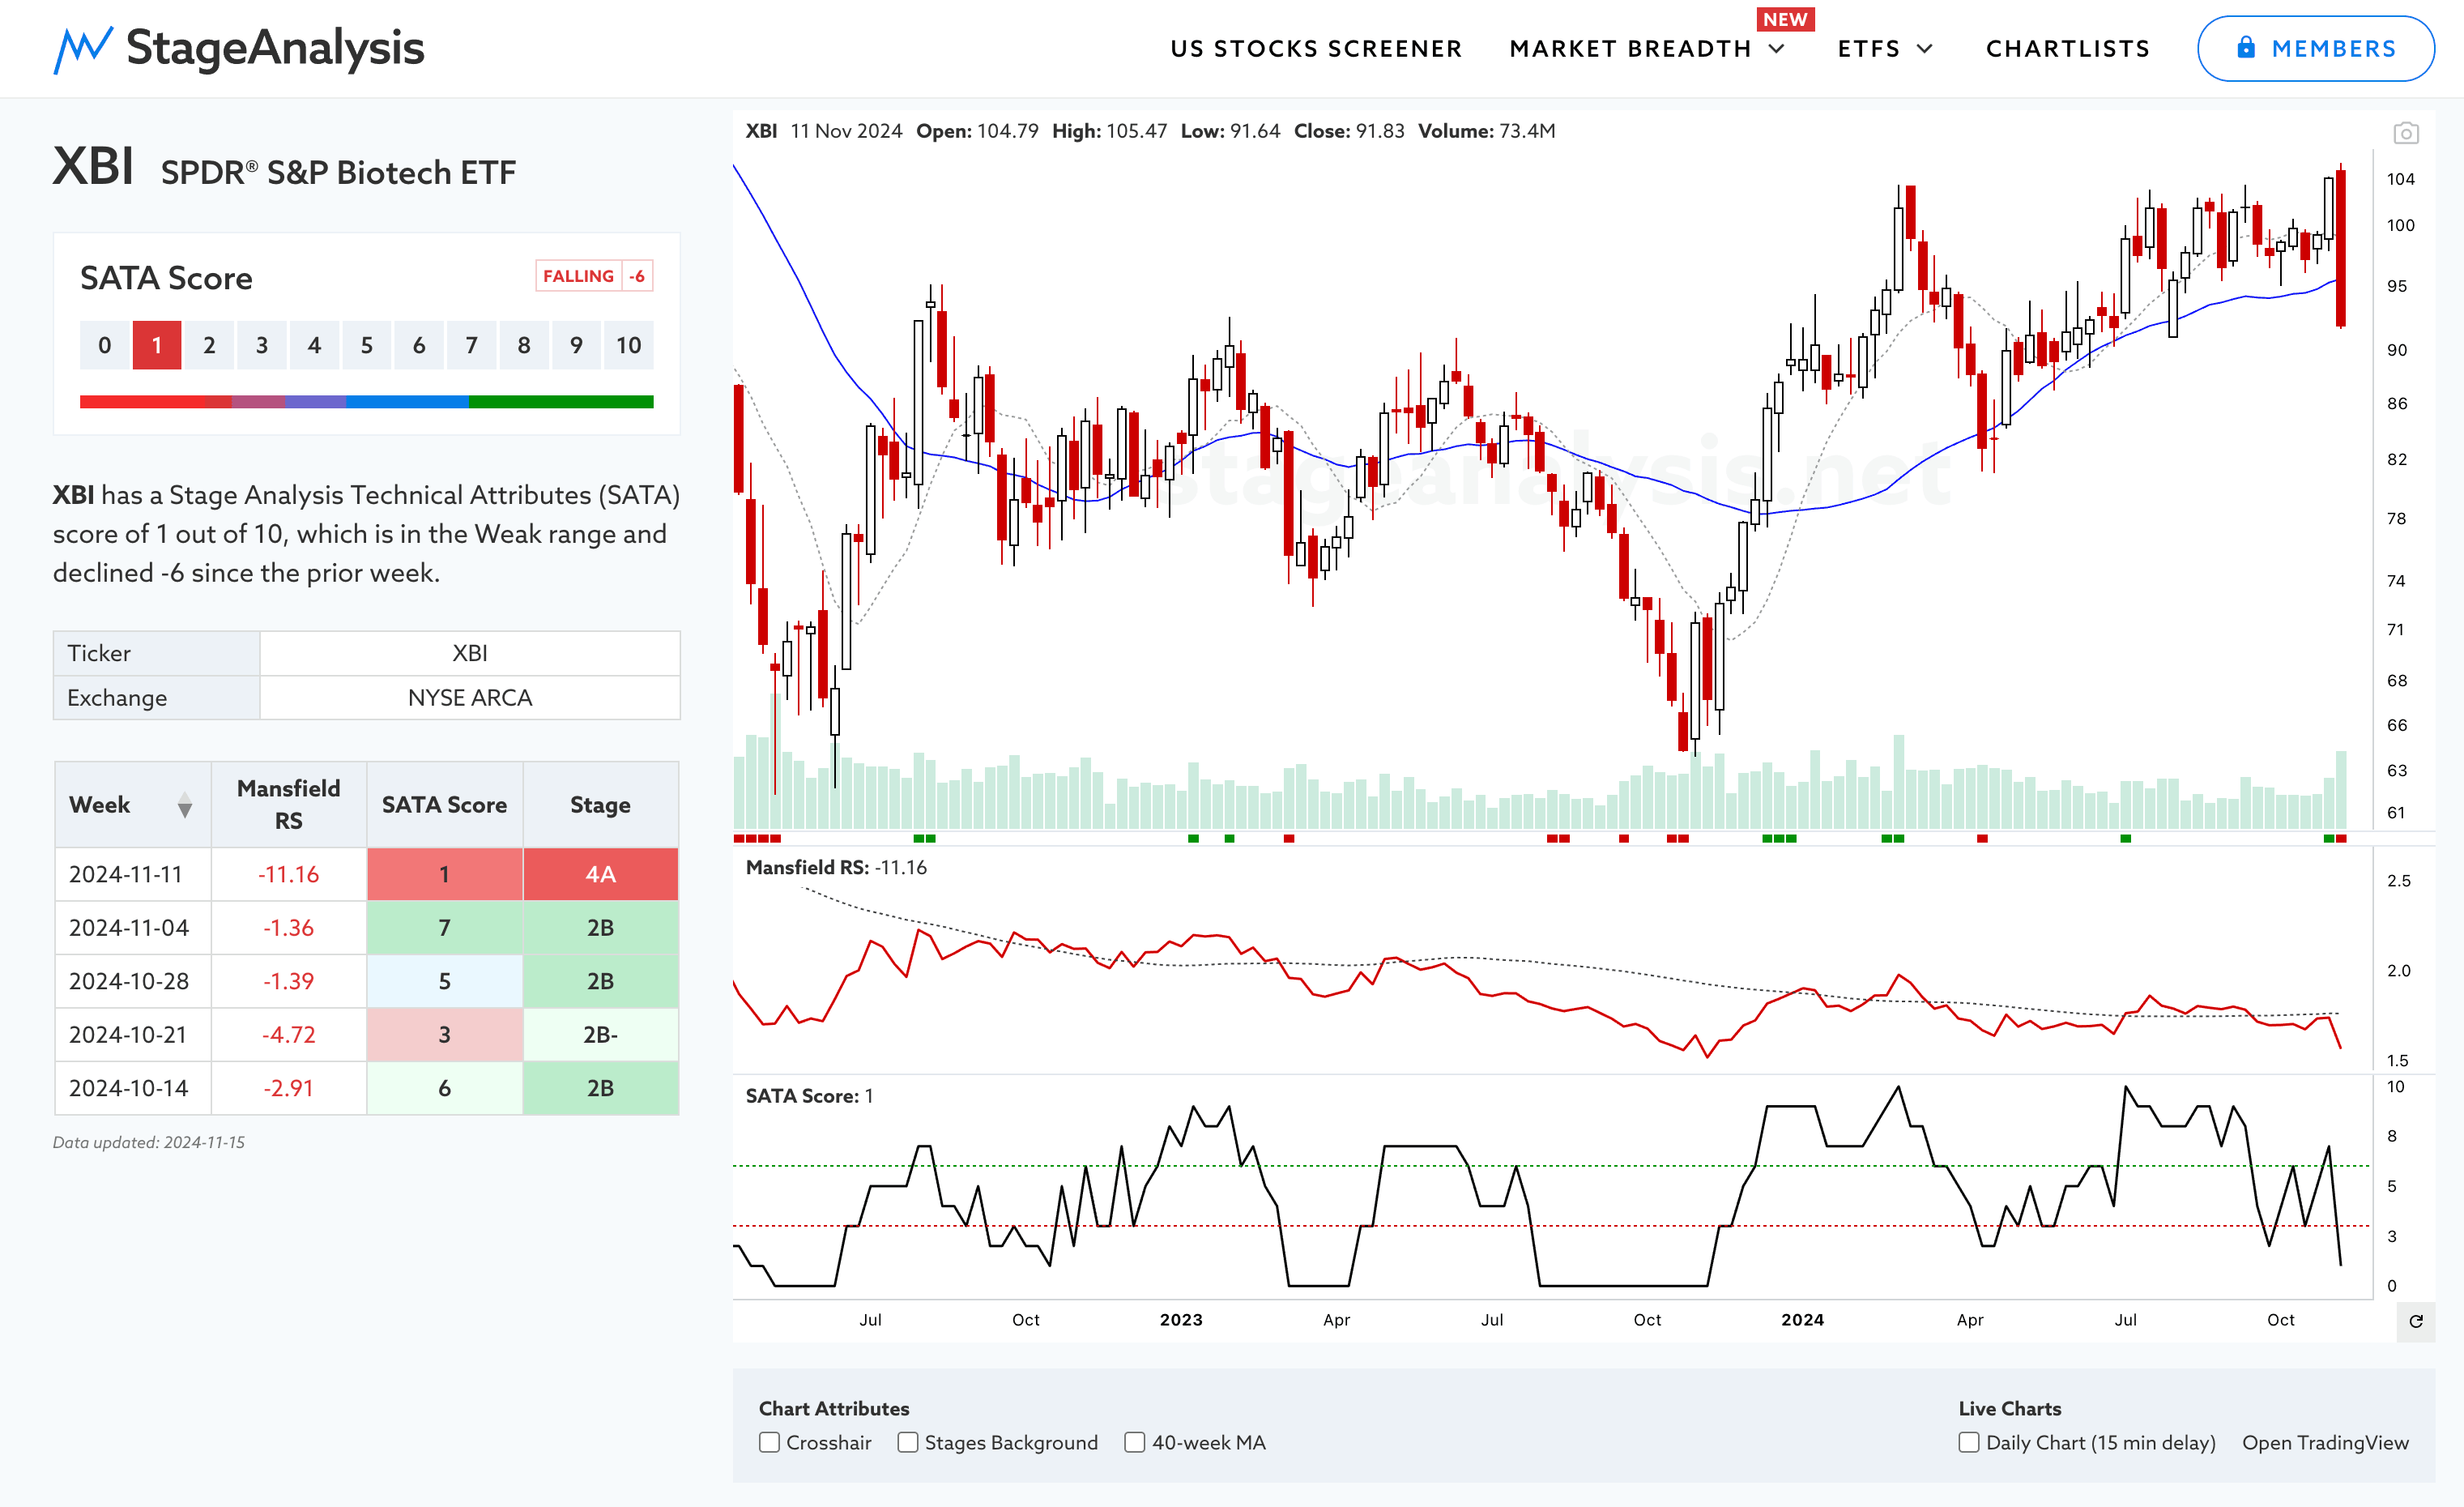Expand the Market Breadth dropdown
Image resolution: width=2464 pixels, height=1507 pixels.
tap(1647, 49)
